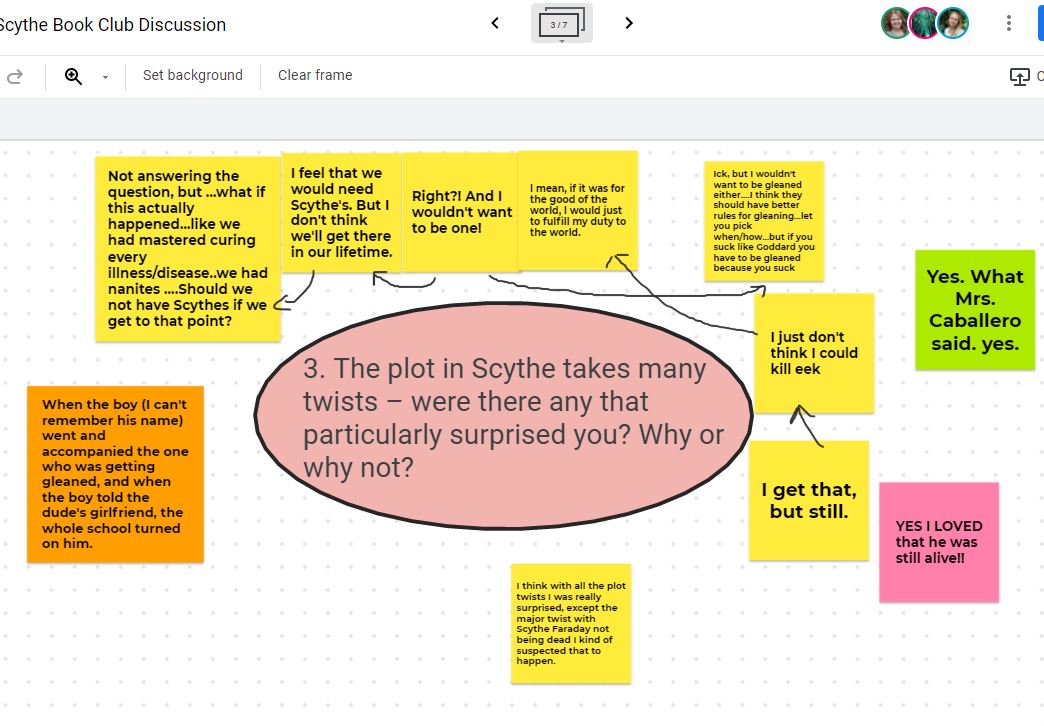Select the 'Ick, but I wouldn't want to be gleaned' note
The height and width of the screenshot is (726, 1044).
coord(764,221)
